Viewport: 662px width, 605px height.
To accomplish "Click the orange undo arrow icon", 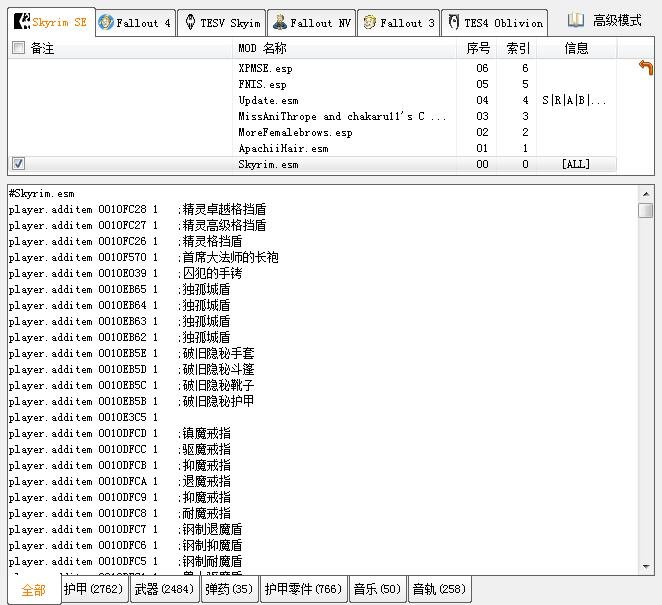I will [646, 68].
